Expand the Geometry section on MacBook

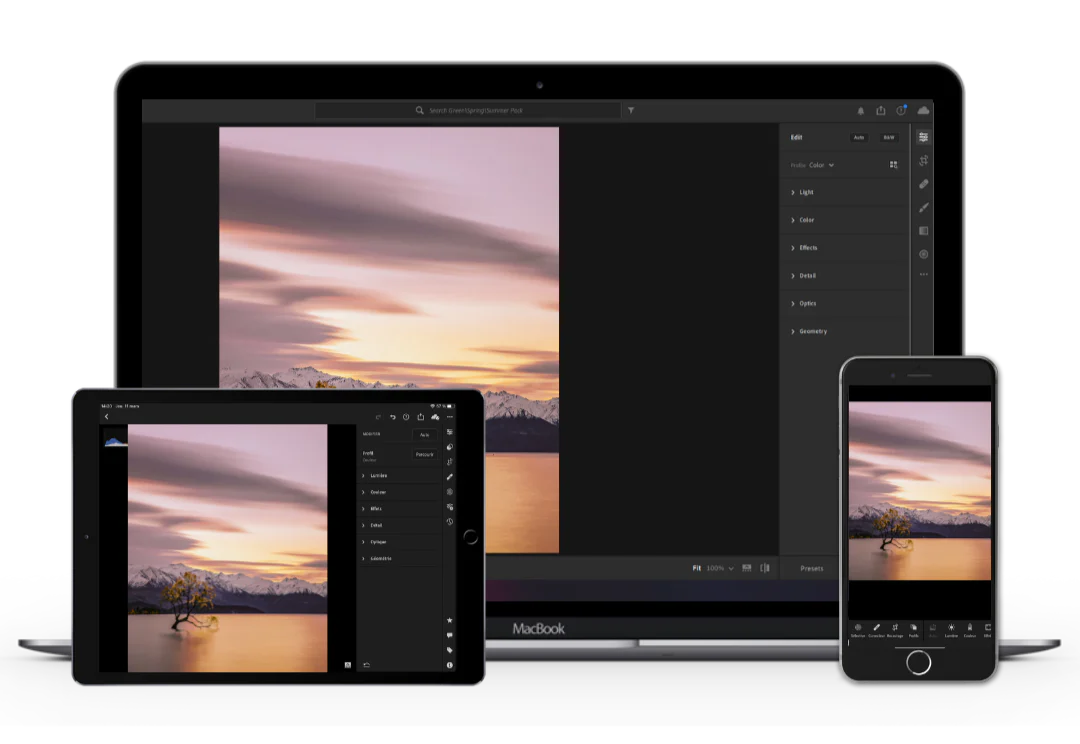click(812, 331)
